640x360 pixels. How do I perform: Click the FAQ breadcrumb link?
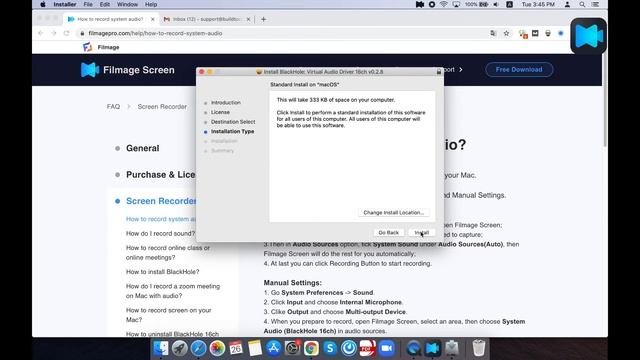(113, 107)
